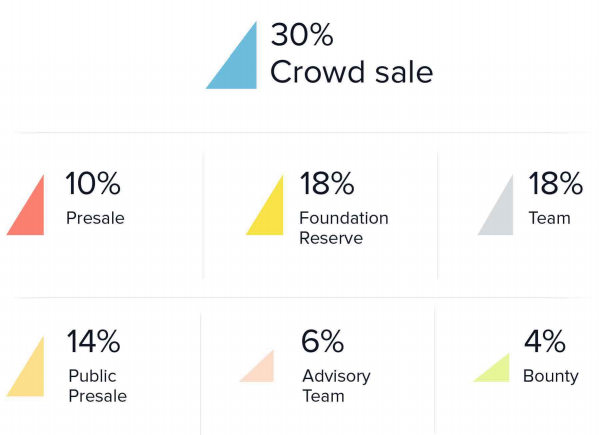The height and width of the screenshot is (435, 599).
Task: Click the Team label text
Action: 549,218
